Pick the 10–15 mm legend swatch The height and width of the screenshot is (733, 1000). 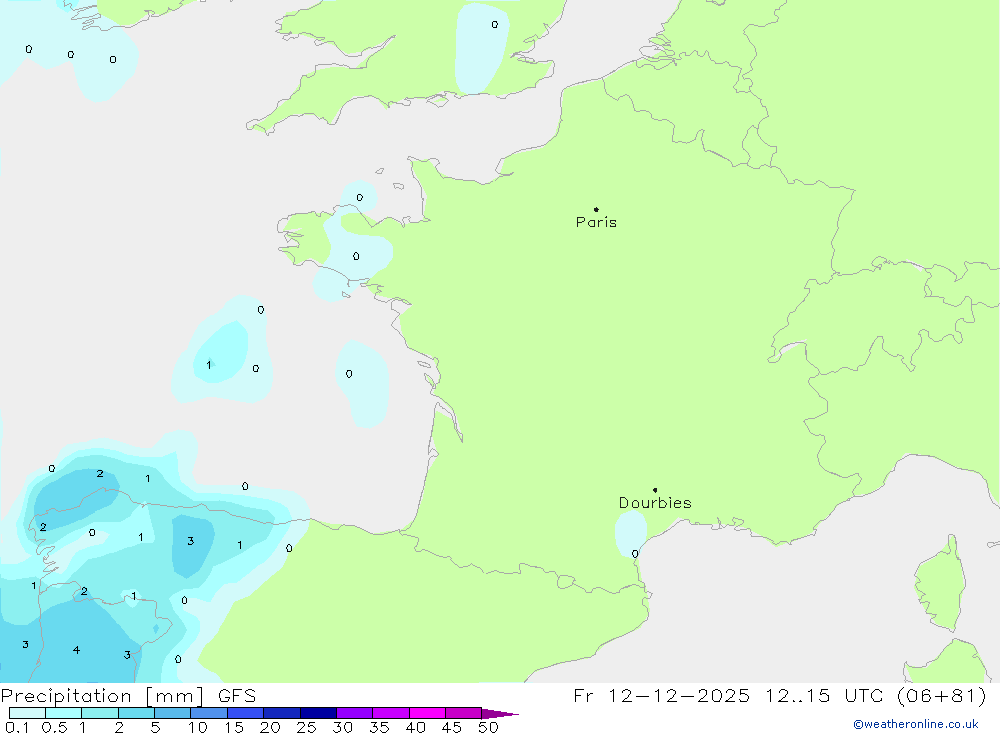click(x=209, y=713)
